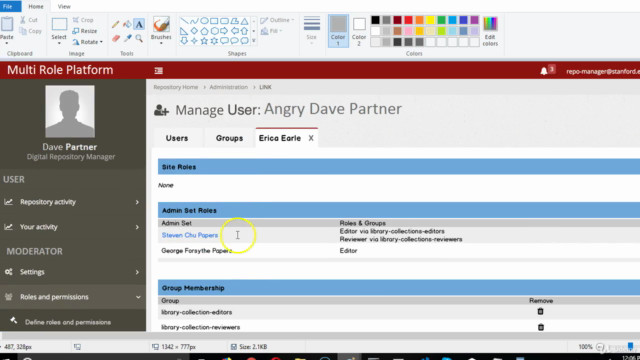Close the Erica Earle tab
640x360 pixels.
(x=311, y=138)
